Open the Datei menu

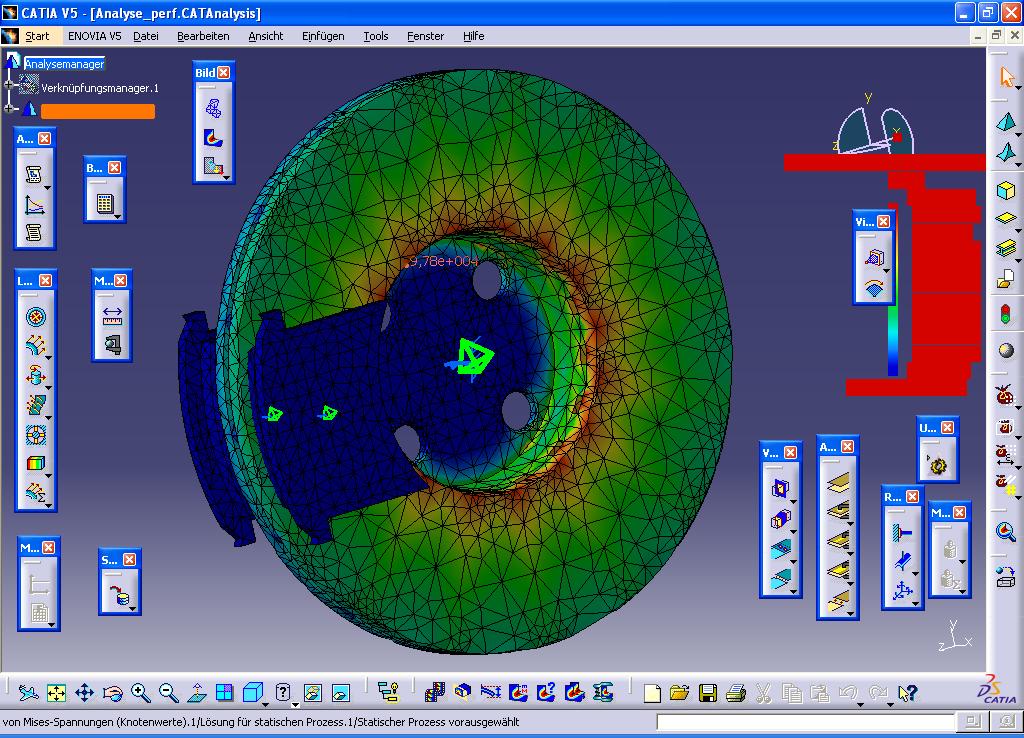146,36
